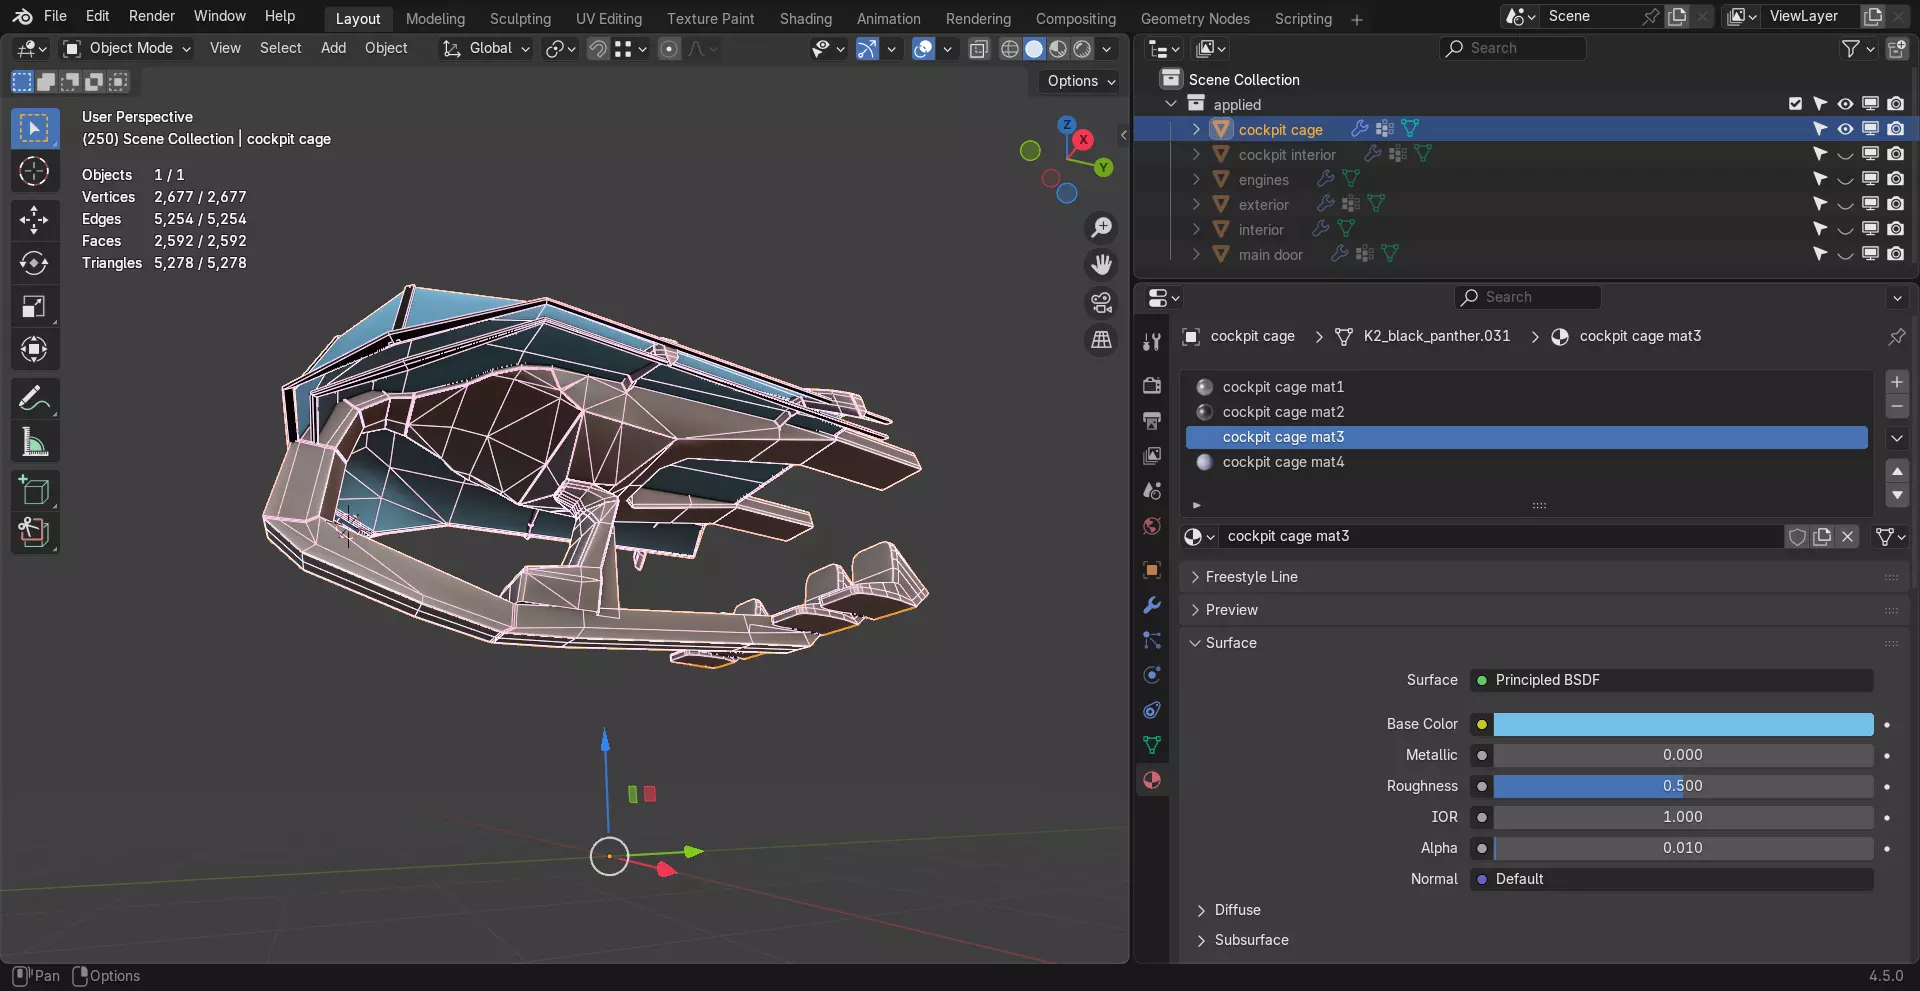Uncheck applied collection exclude checkbox
This screenshot has width=1920, height=991.
[1795, 104]
